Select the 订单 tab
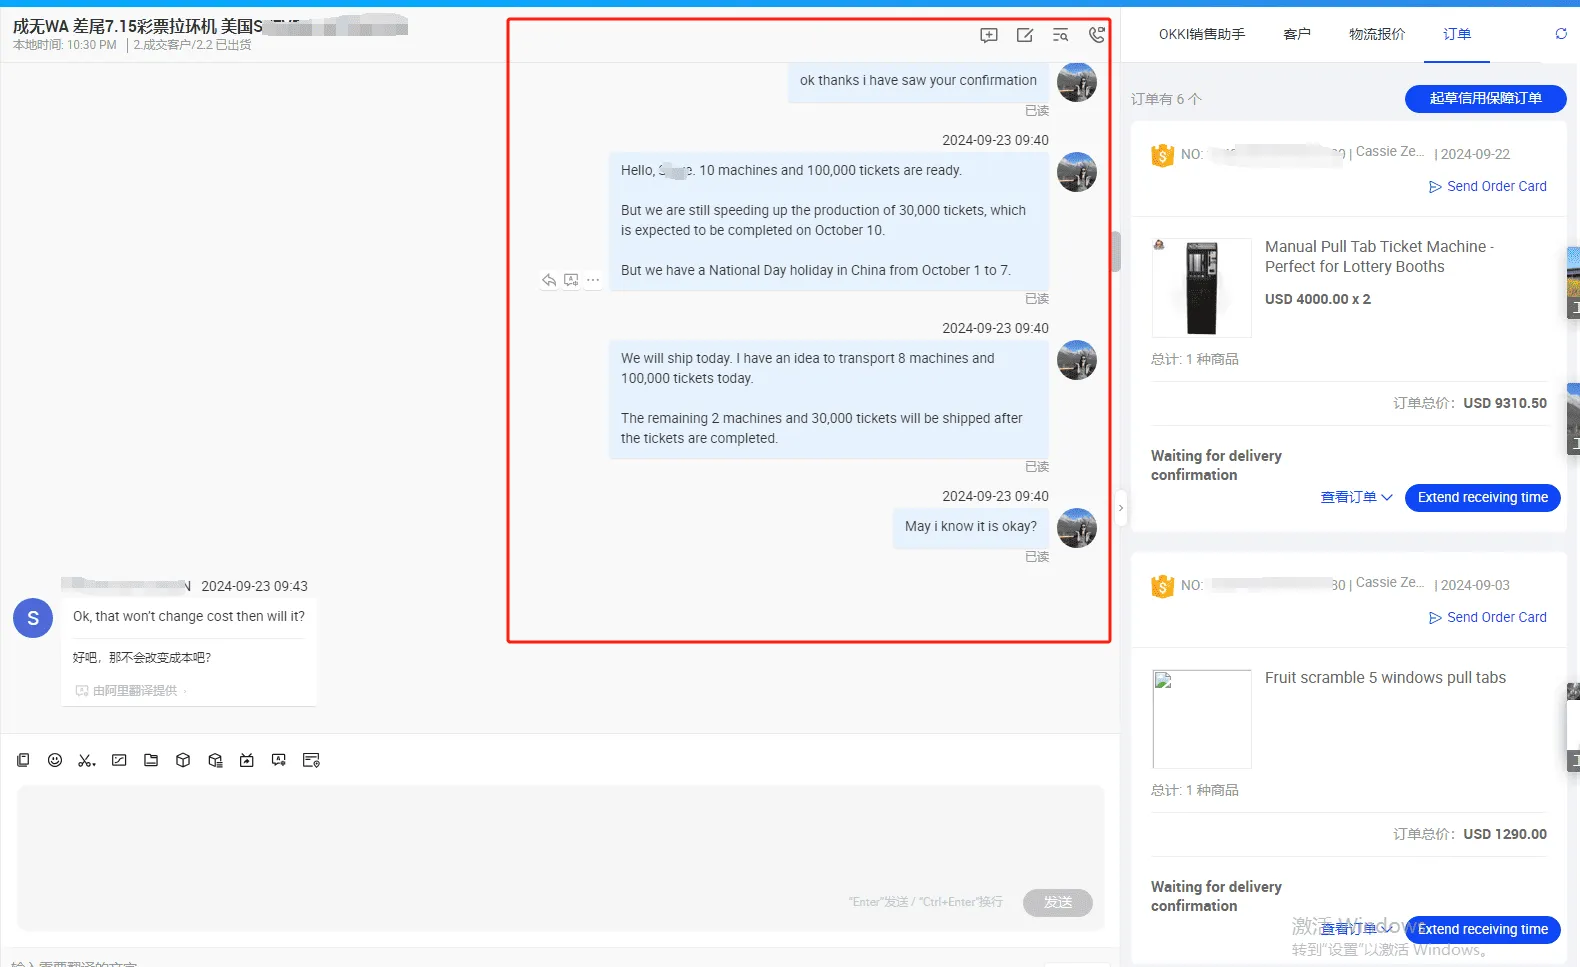Image resolution: width=1580 pixels, height=967 pixels. [x=1457, y=34]
